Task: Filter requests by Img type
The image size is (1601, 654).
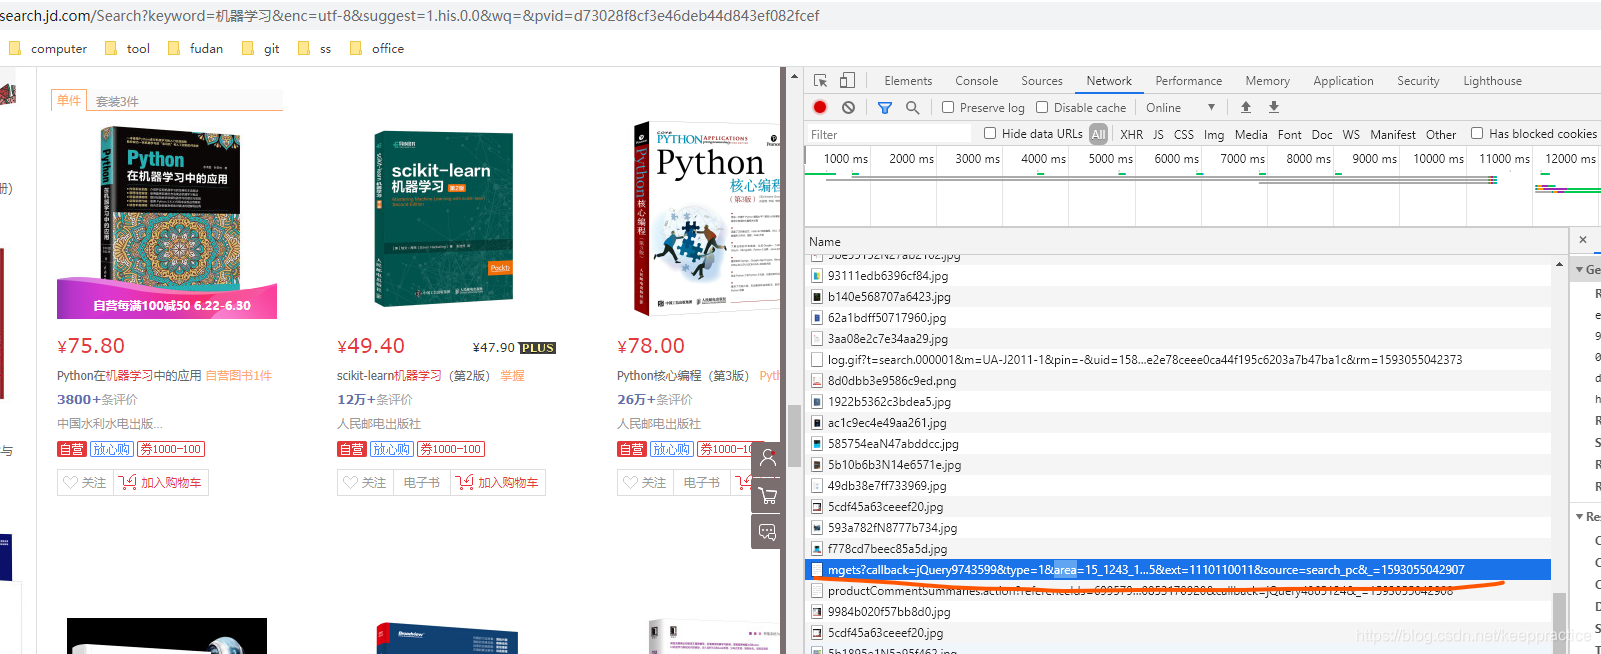Action: pyautogui.click(x=1213, y=134)
